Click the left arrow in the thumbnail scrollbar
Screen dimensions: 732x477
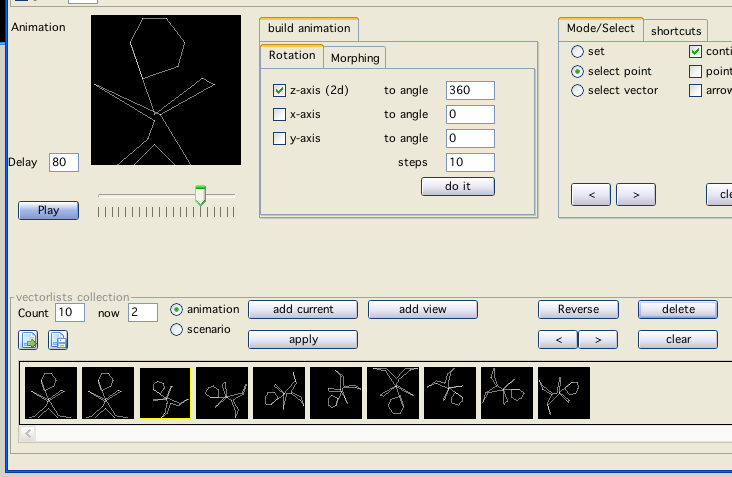click(28, 434)
